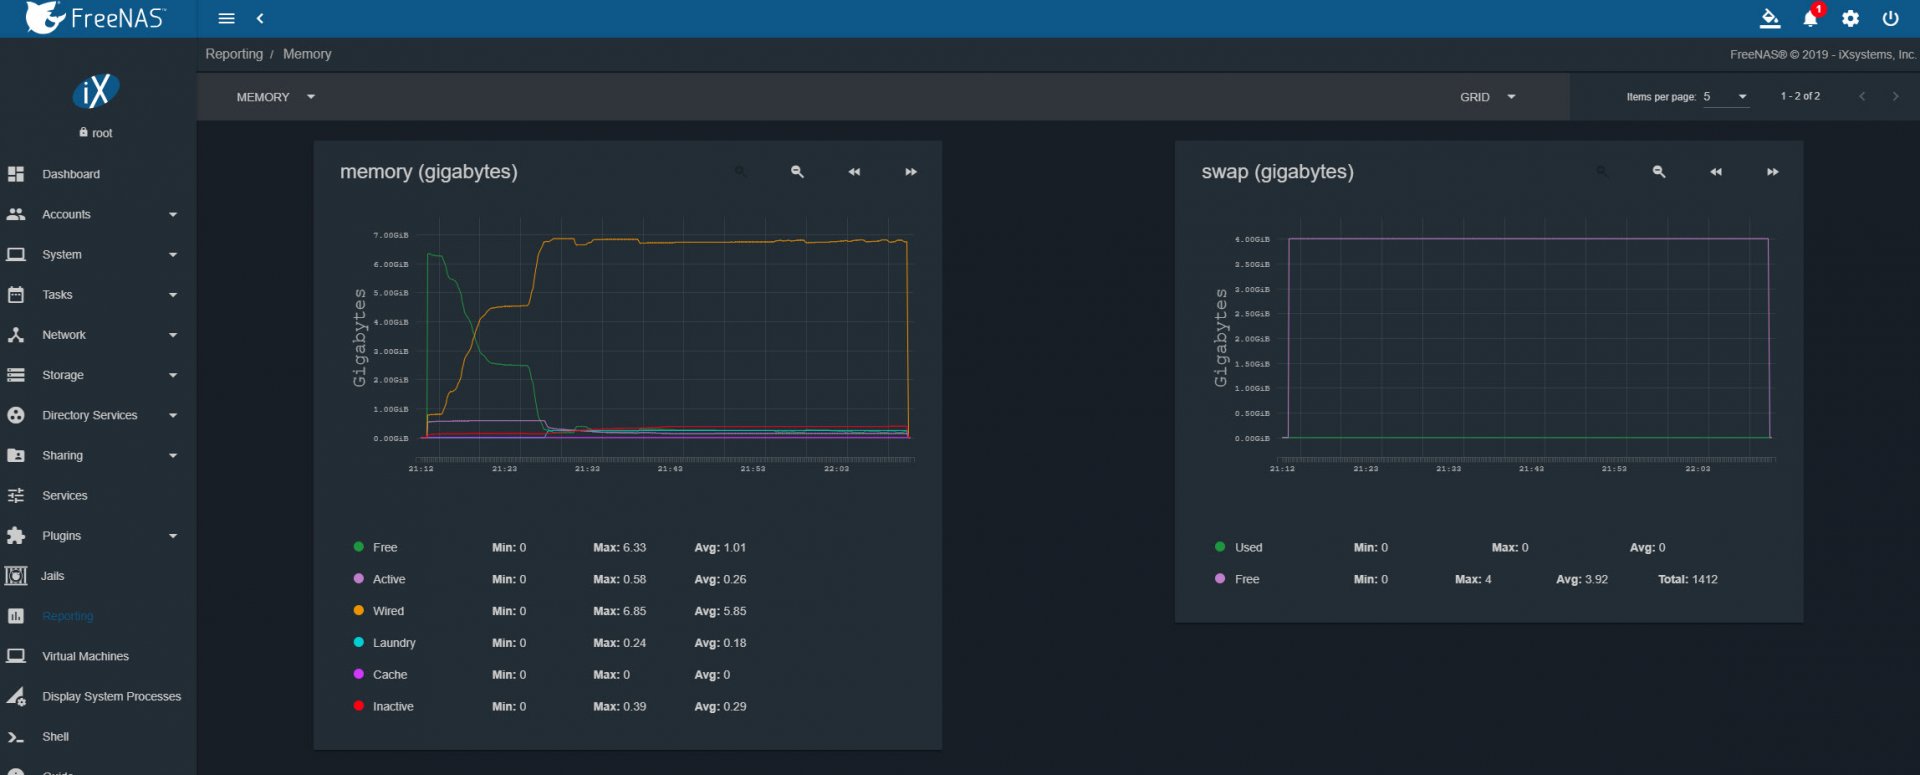Click the alerts bell notification icon
The width and height of the screenshot is (1920, 775).
pyautogui.click(x=1810, y=19)
